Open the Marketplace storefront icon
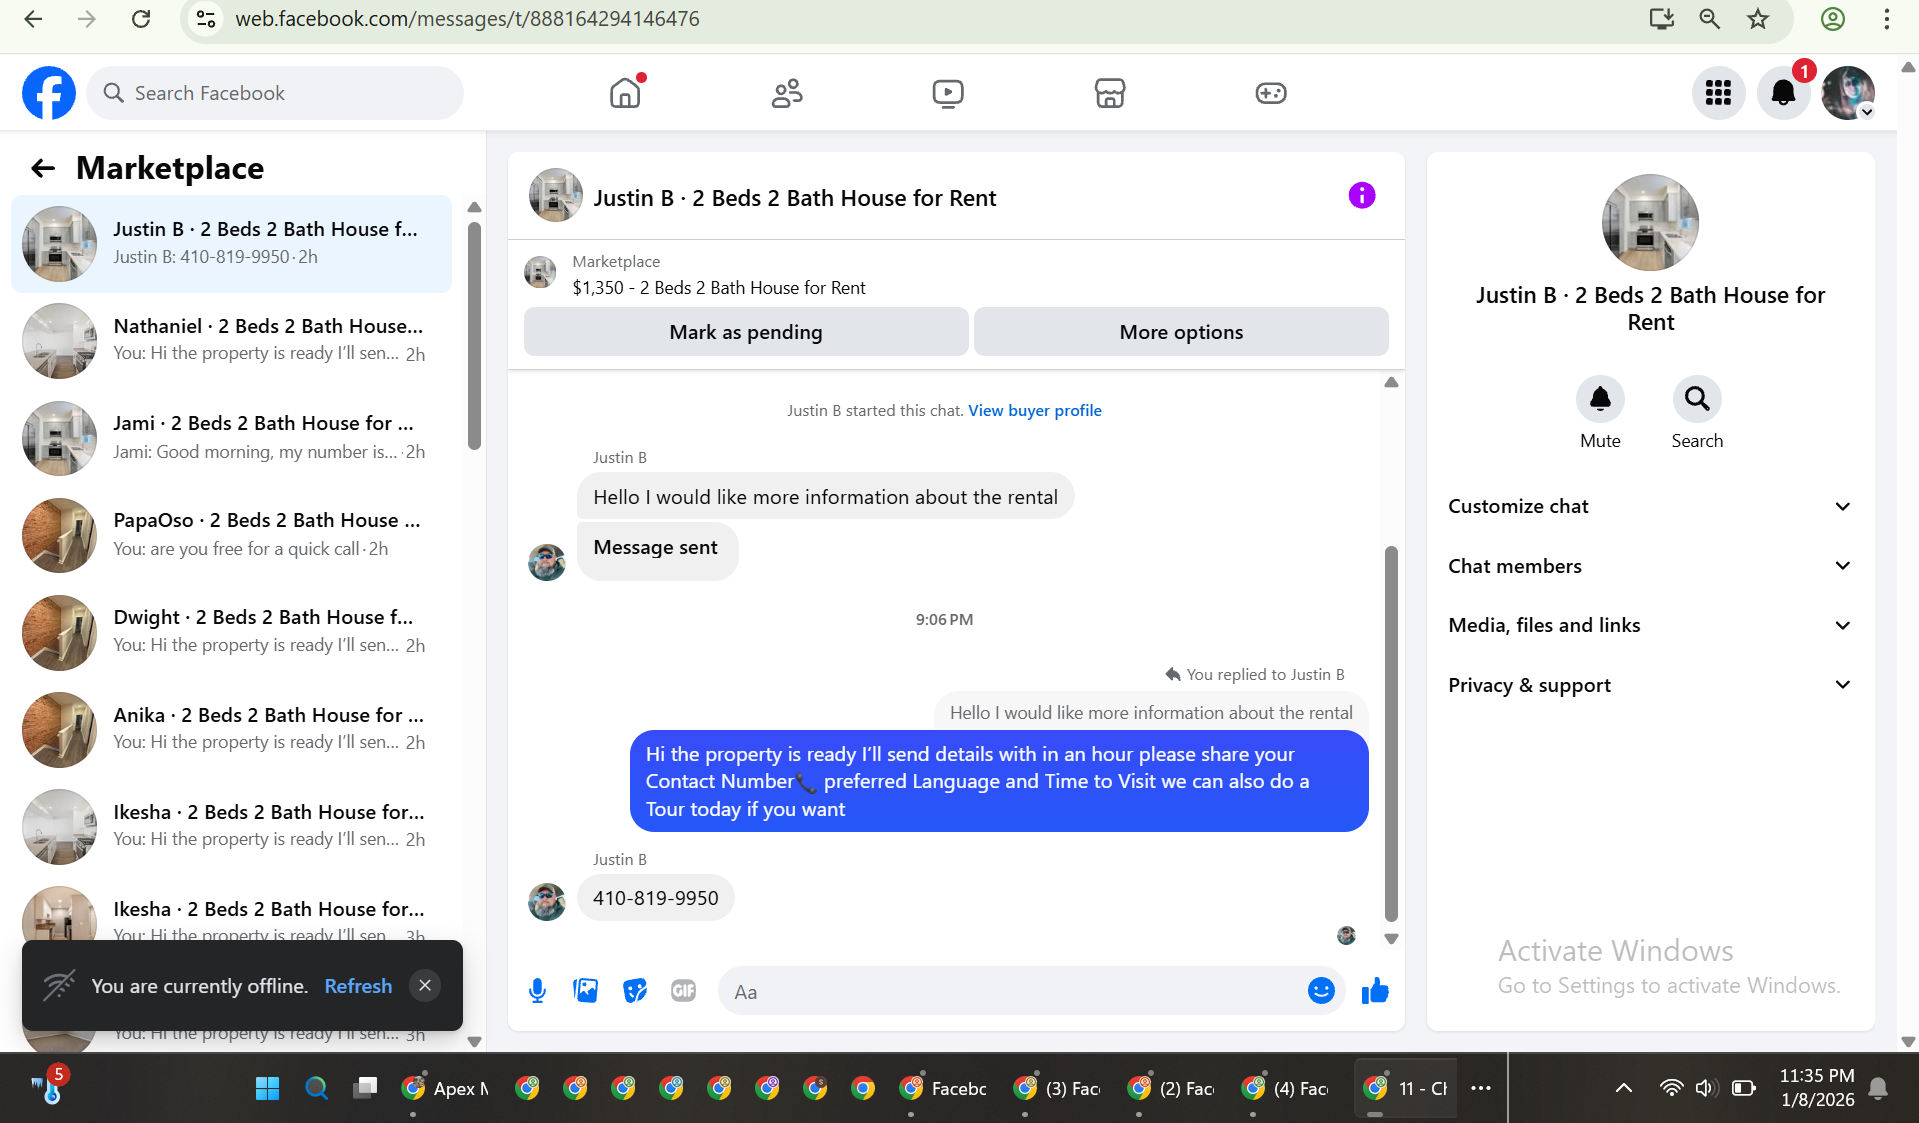This screenshot has height=1123, width=1919. click(x=1110, y=93)
